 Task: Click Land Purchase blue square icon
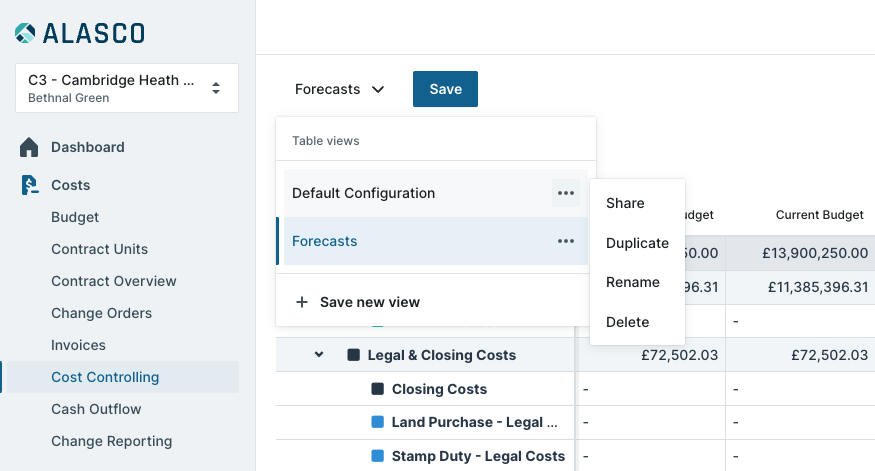[x=378, y=422]
